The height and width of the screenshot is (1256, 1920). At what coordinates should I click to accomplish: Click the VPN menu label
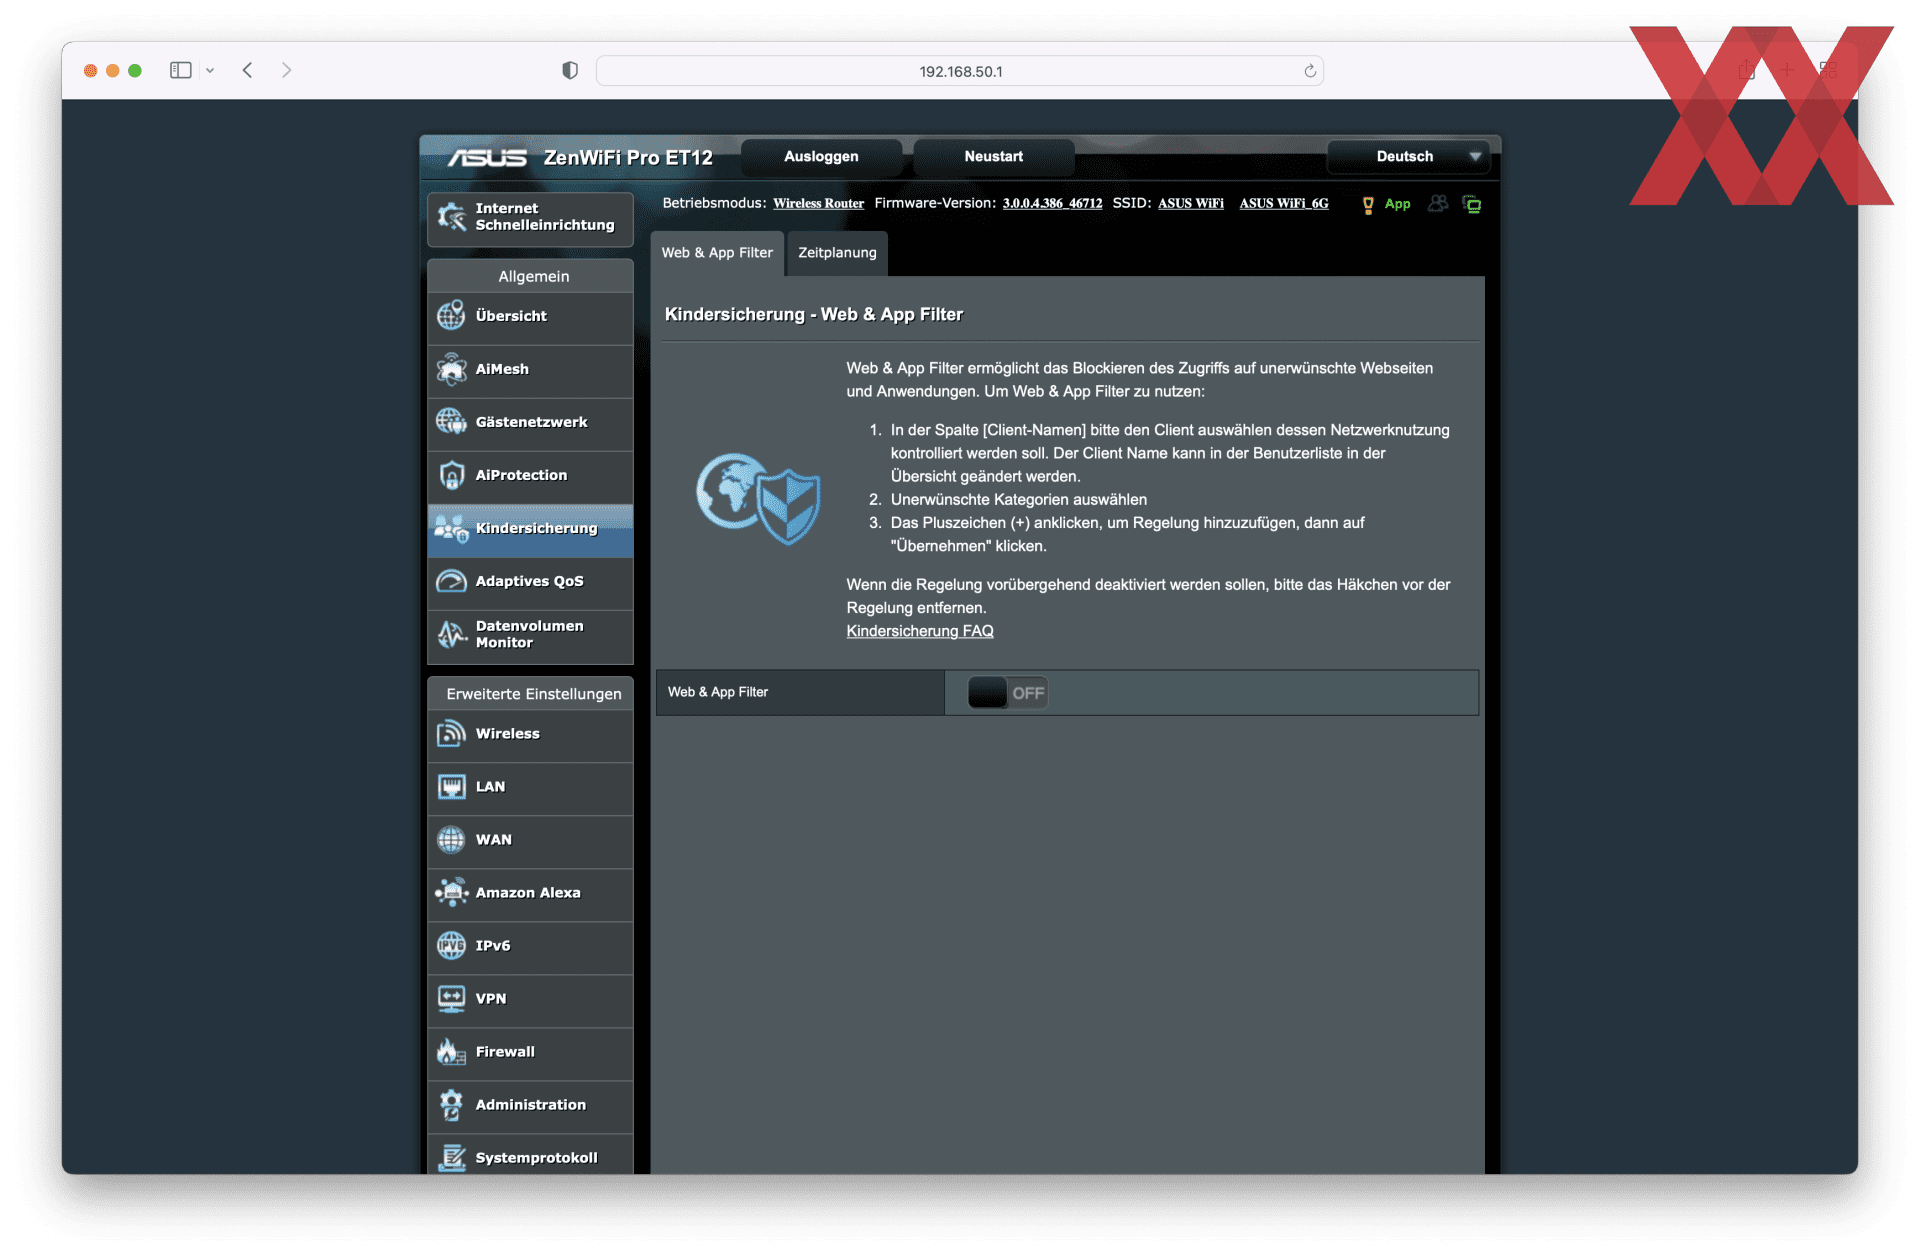[x=491, y=999]
